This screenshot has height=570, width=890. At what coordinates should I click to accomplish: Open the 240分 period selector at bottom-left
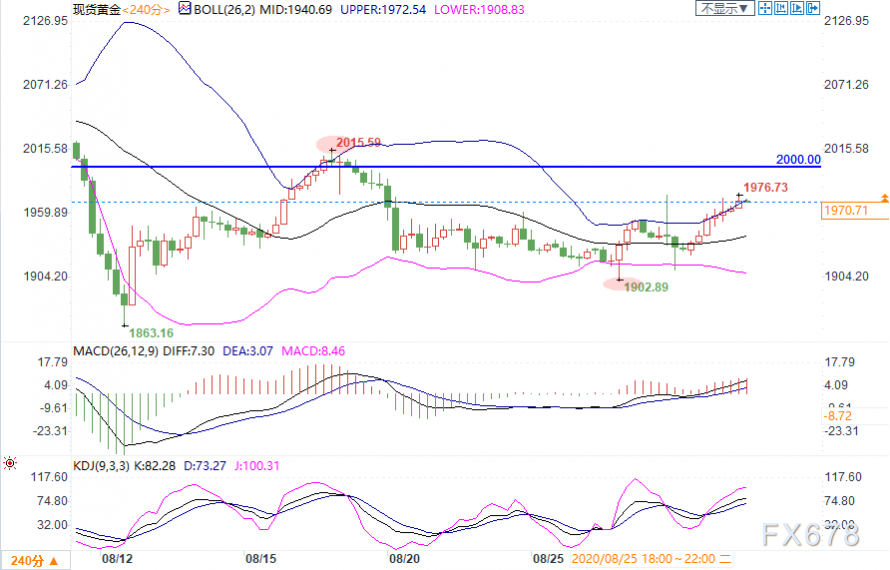[35, 561]
